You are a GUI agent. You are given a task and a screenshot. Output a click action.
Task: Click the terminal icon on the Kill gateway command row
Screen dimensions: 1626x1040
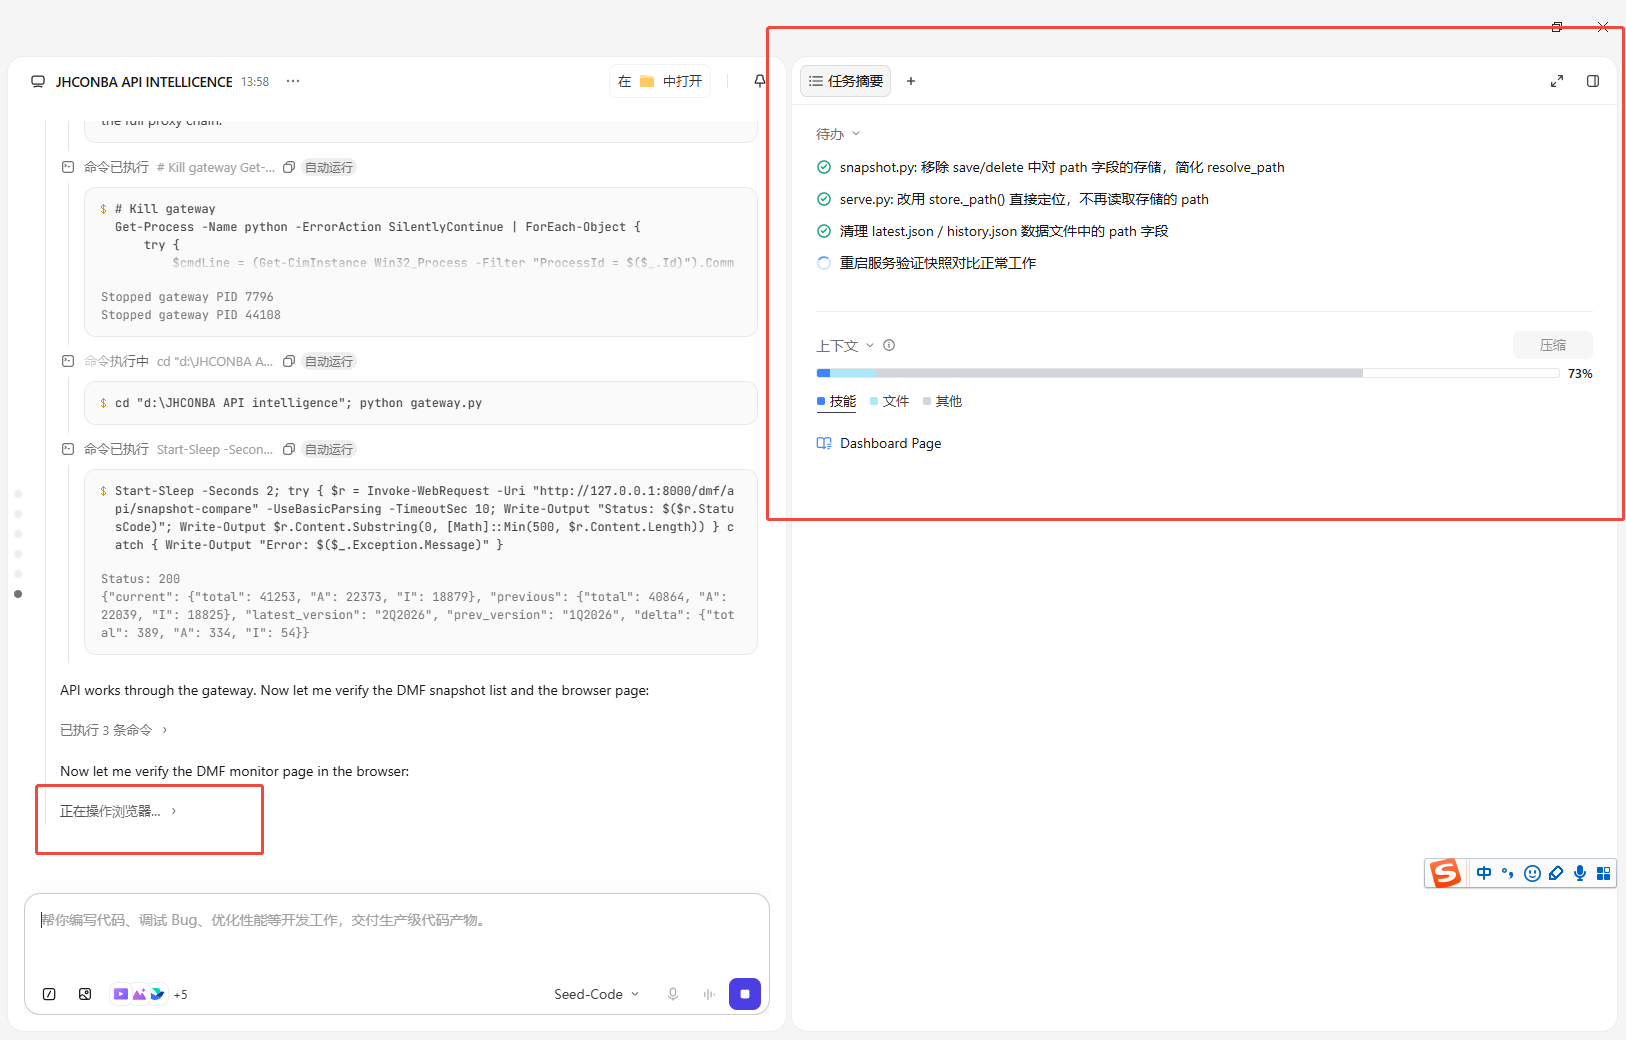[x=68, y=167]
